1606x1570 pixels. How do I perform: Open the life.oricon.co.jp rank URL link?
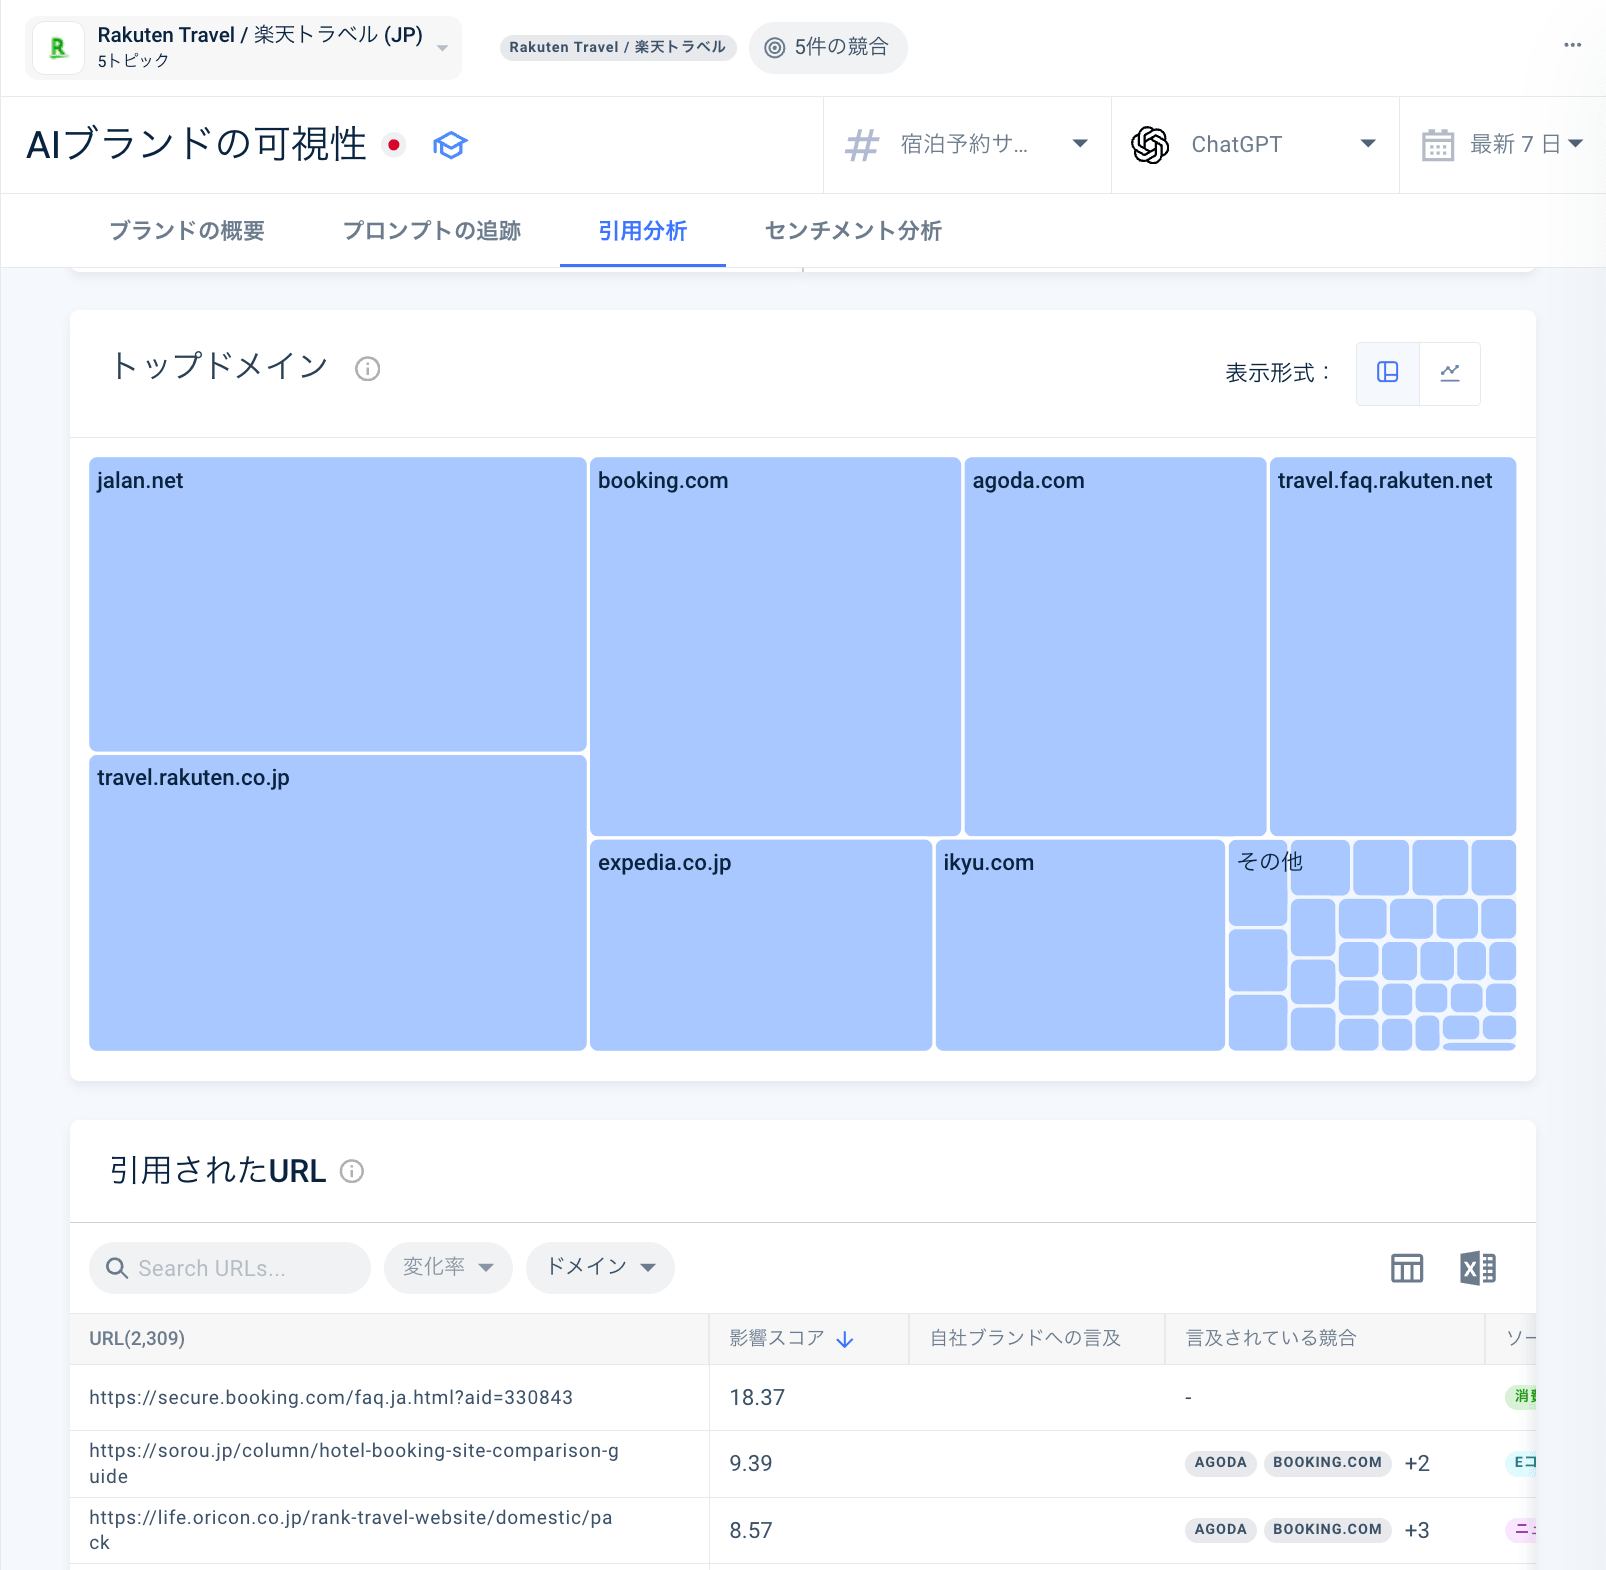(351, 1529)
